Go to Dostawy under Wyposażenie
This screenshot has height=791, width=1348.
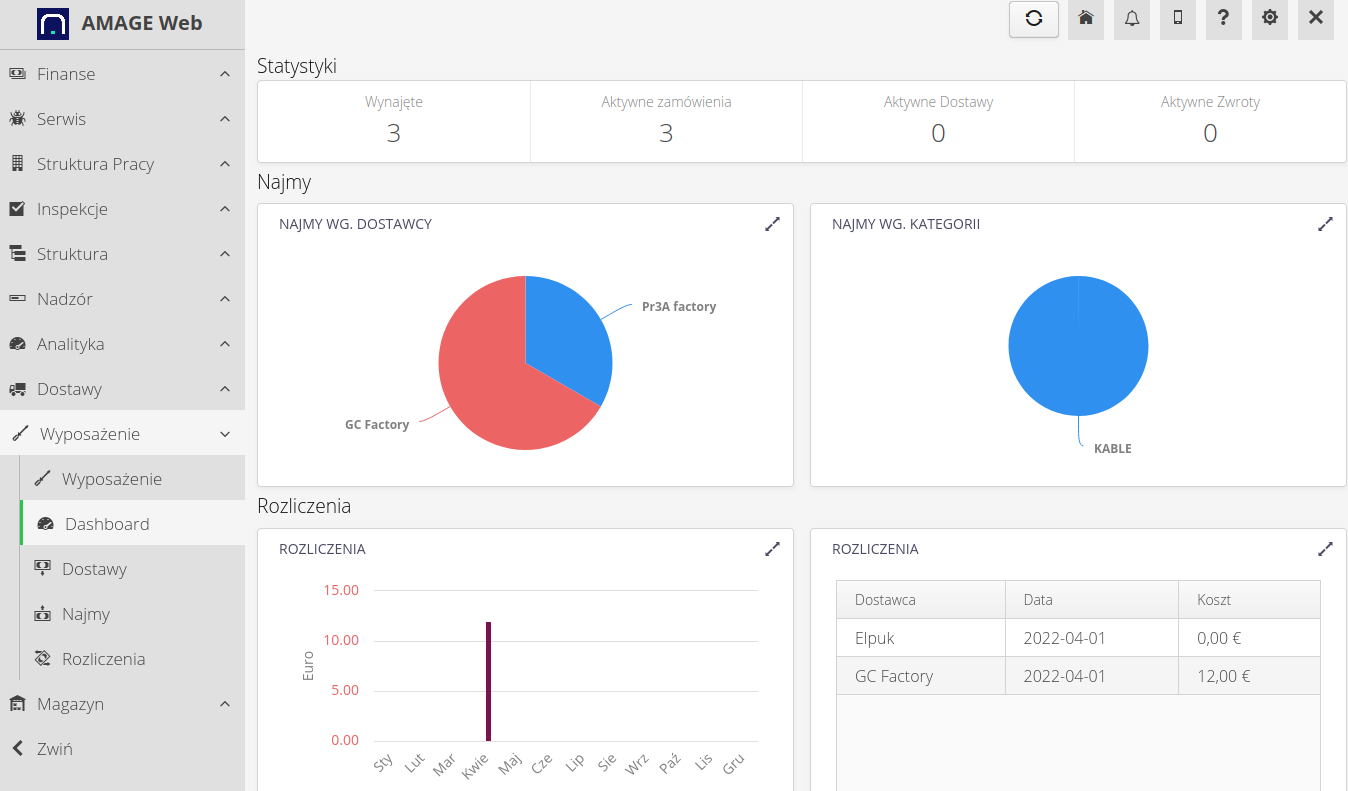pyautogui.click(x=94, y=569)
